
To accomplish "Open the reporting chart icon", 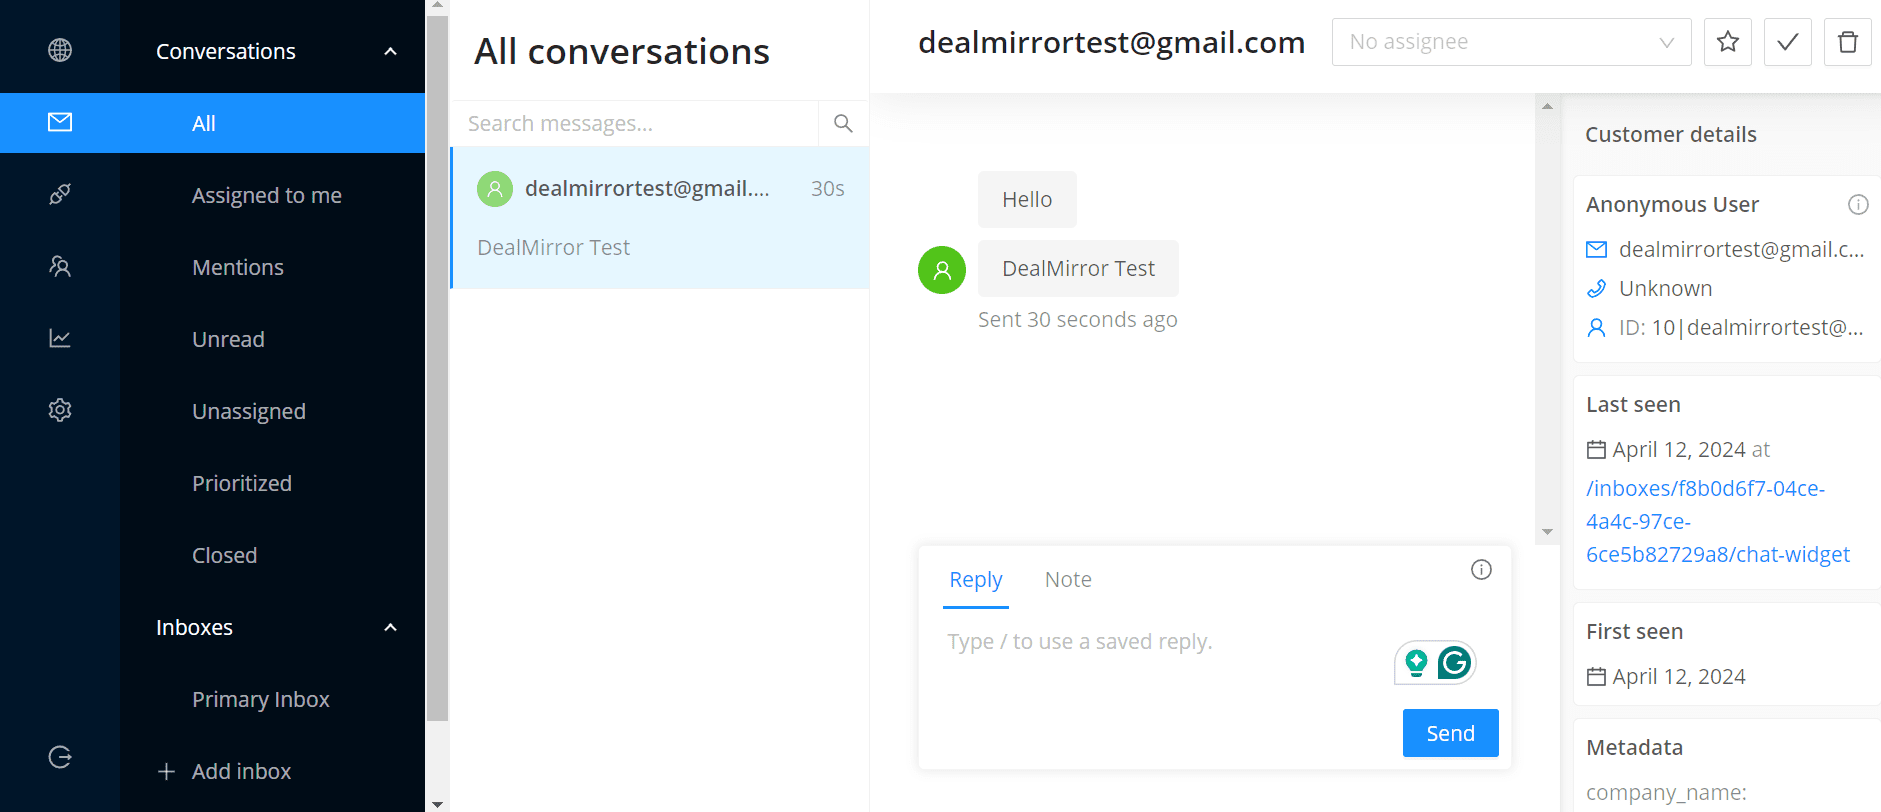I will pyautogui.click(x=60, y=338).
